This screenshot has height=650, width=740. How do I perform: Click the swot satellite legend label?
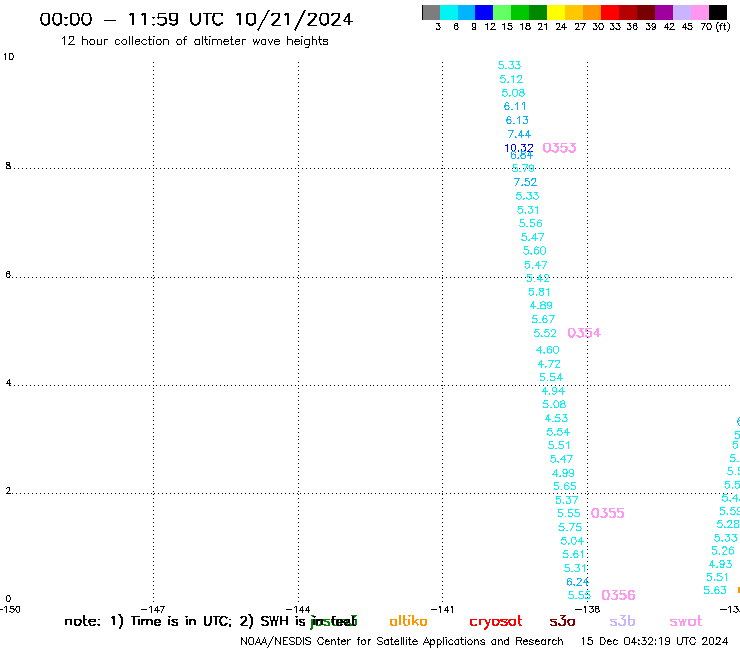click(x=686, y=621)
